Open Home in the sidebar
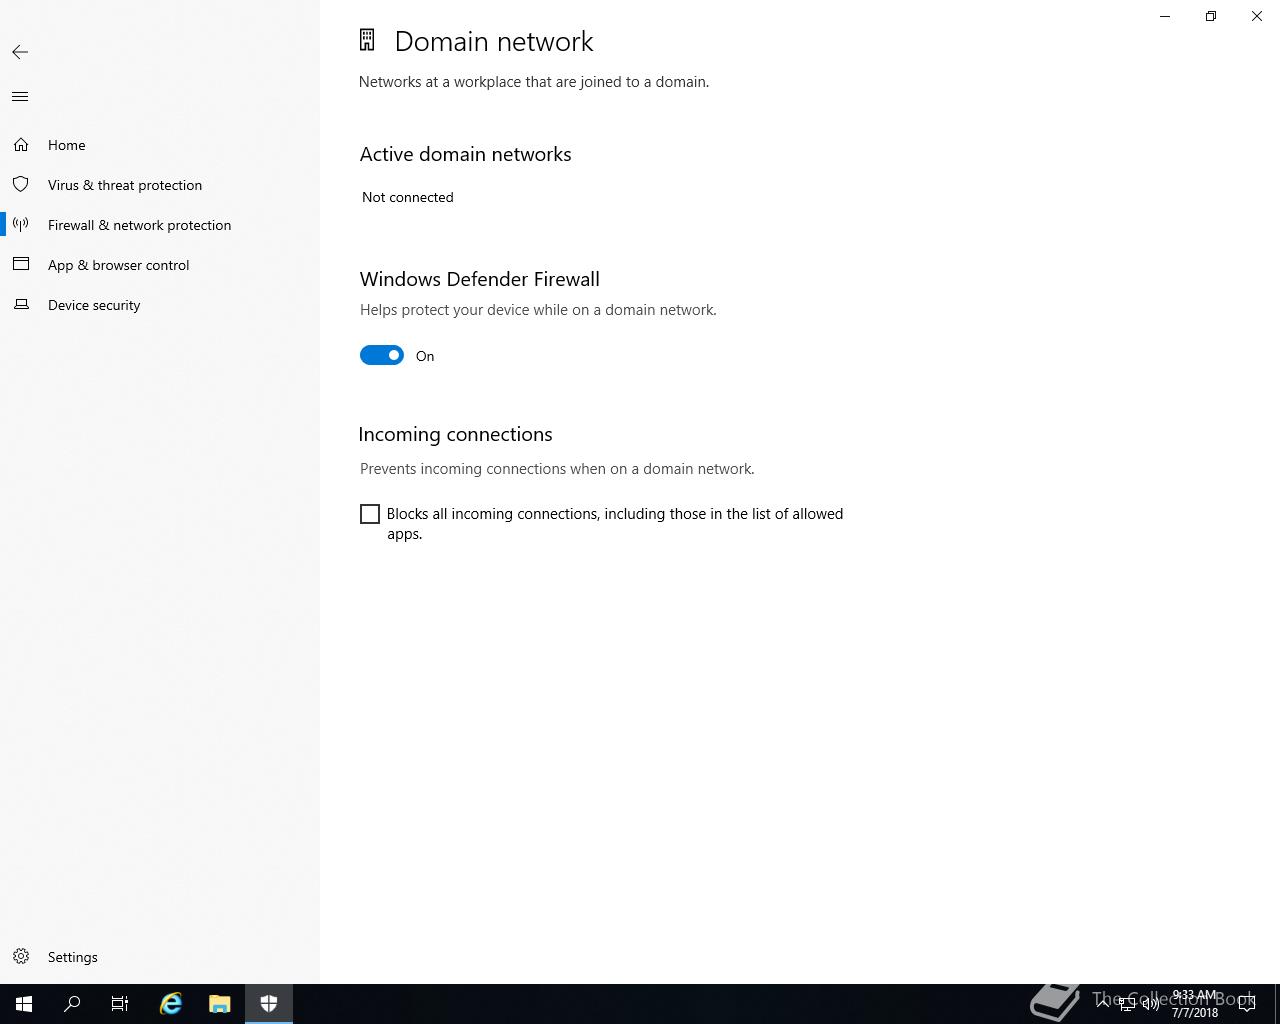 [67, 145]
